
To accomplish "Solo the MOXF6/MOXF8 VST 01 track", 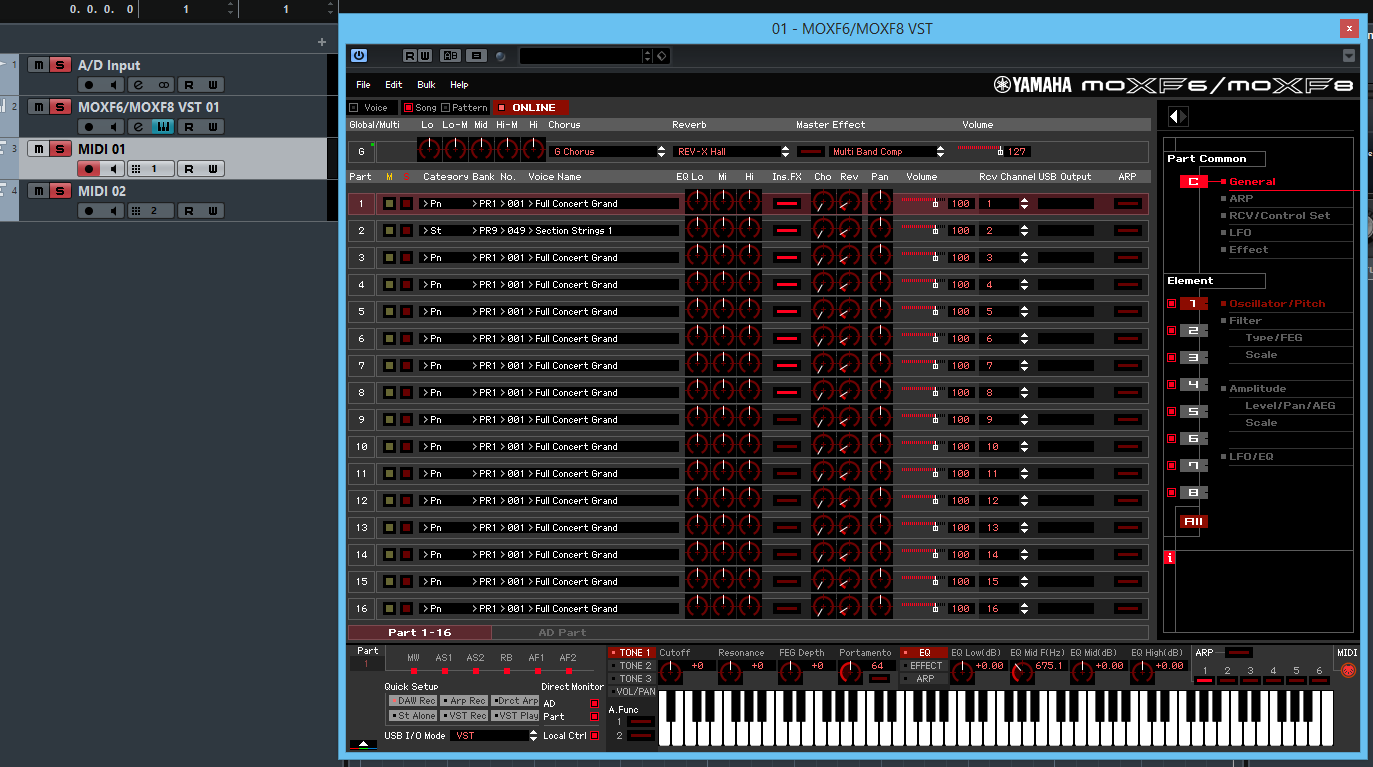I will (60, 107).
